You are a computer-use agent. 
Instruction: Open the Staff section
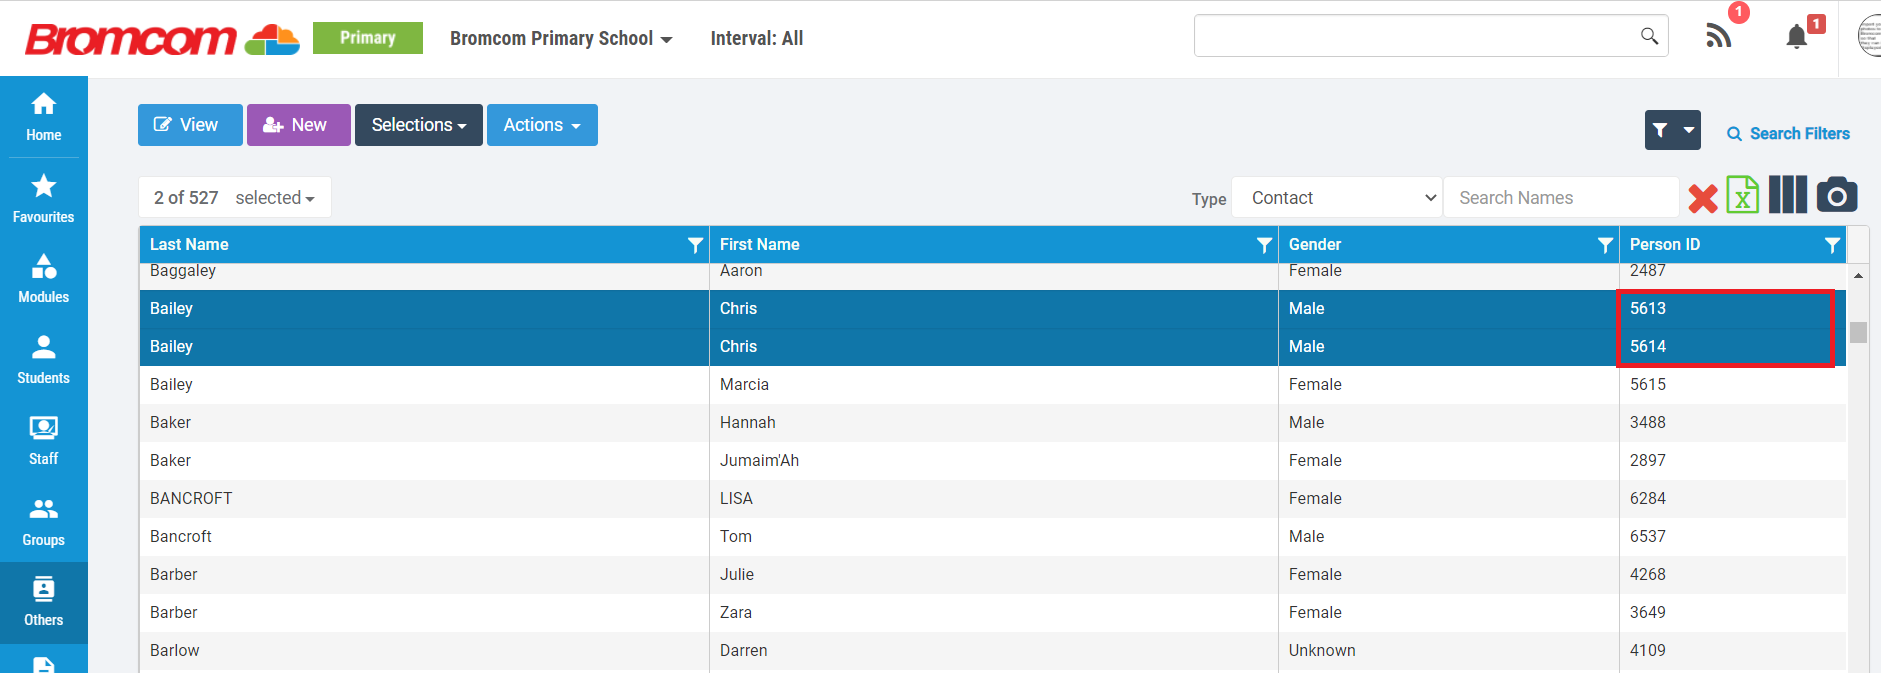43,440
